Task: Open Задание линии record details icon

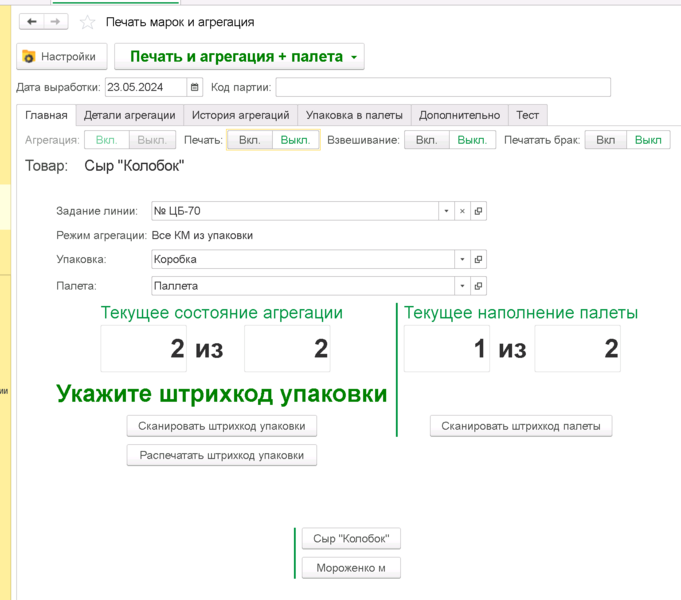Action: [479, 211]
